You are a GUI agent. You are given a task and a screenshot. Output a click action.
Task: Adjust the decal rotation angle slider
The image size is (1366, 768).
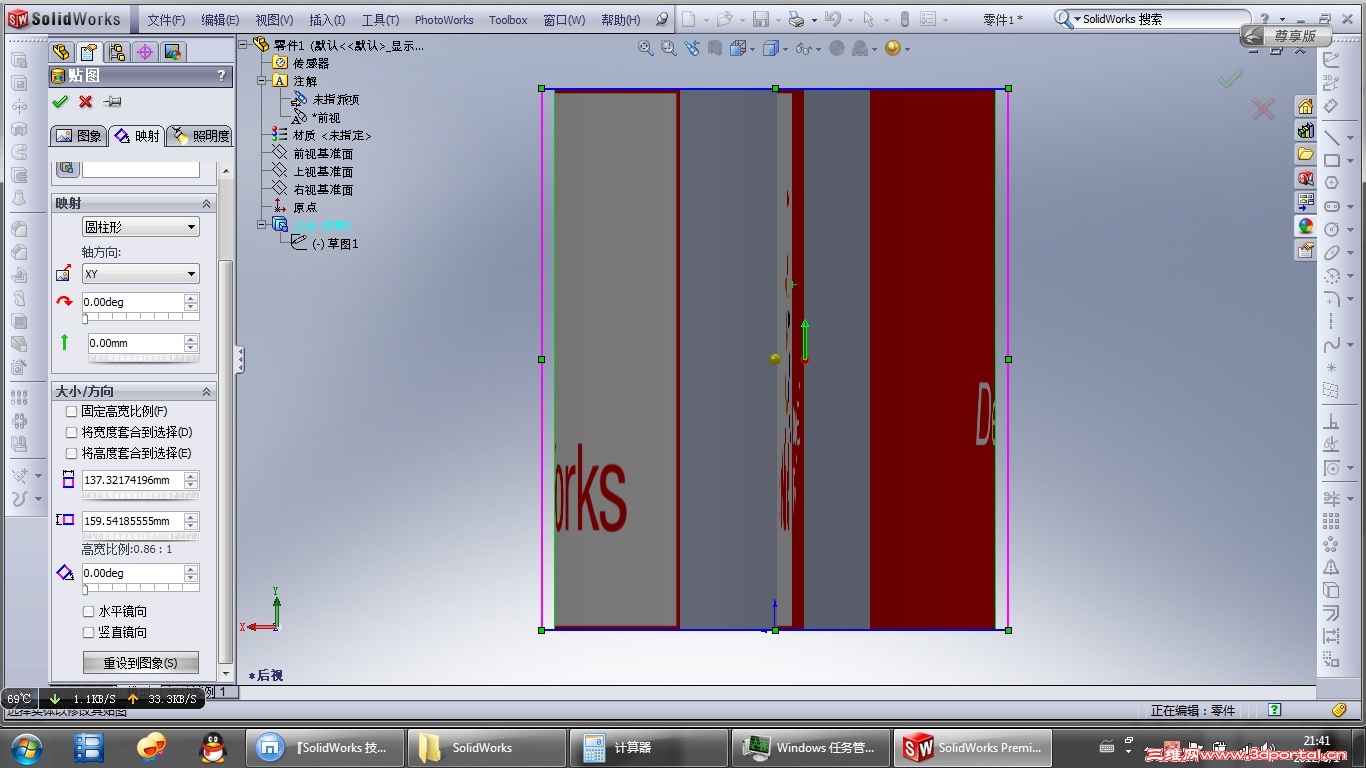click(x=140, y=590)
